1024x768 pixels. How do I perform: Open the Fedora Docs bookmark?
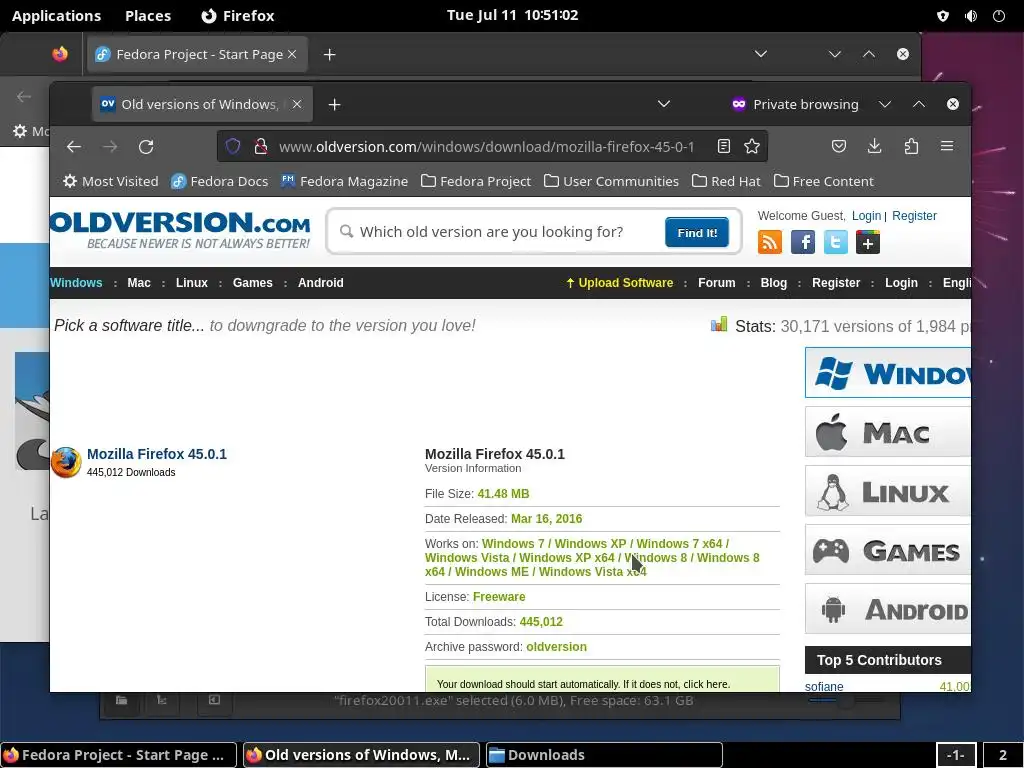[219, 181]
